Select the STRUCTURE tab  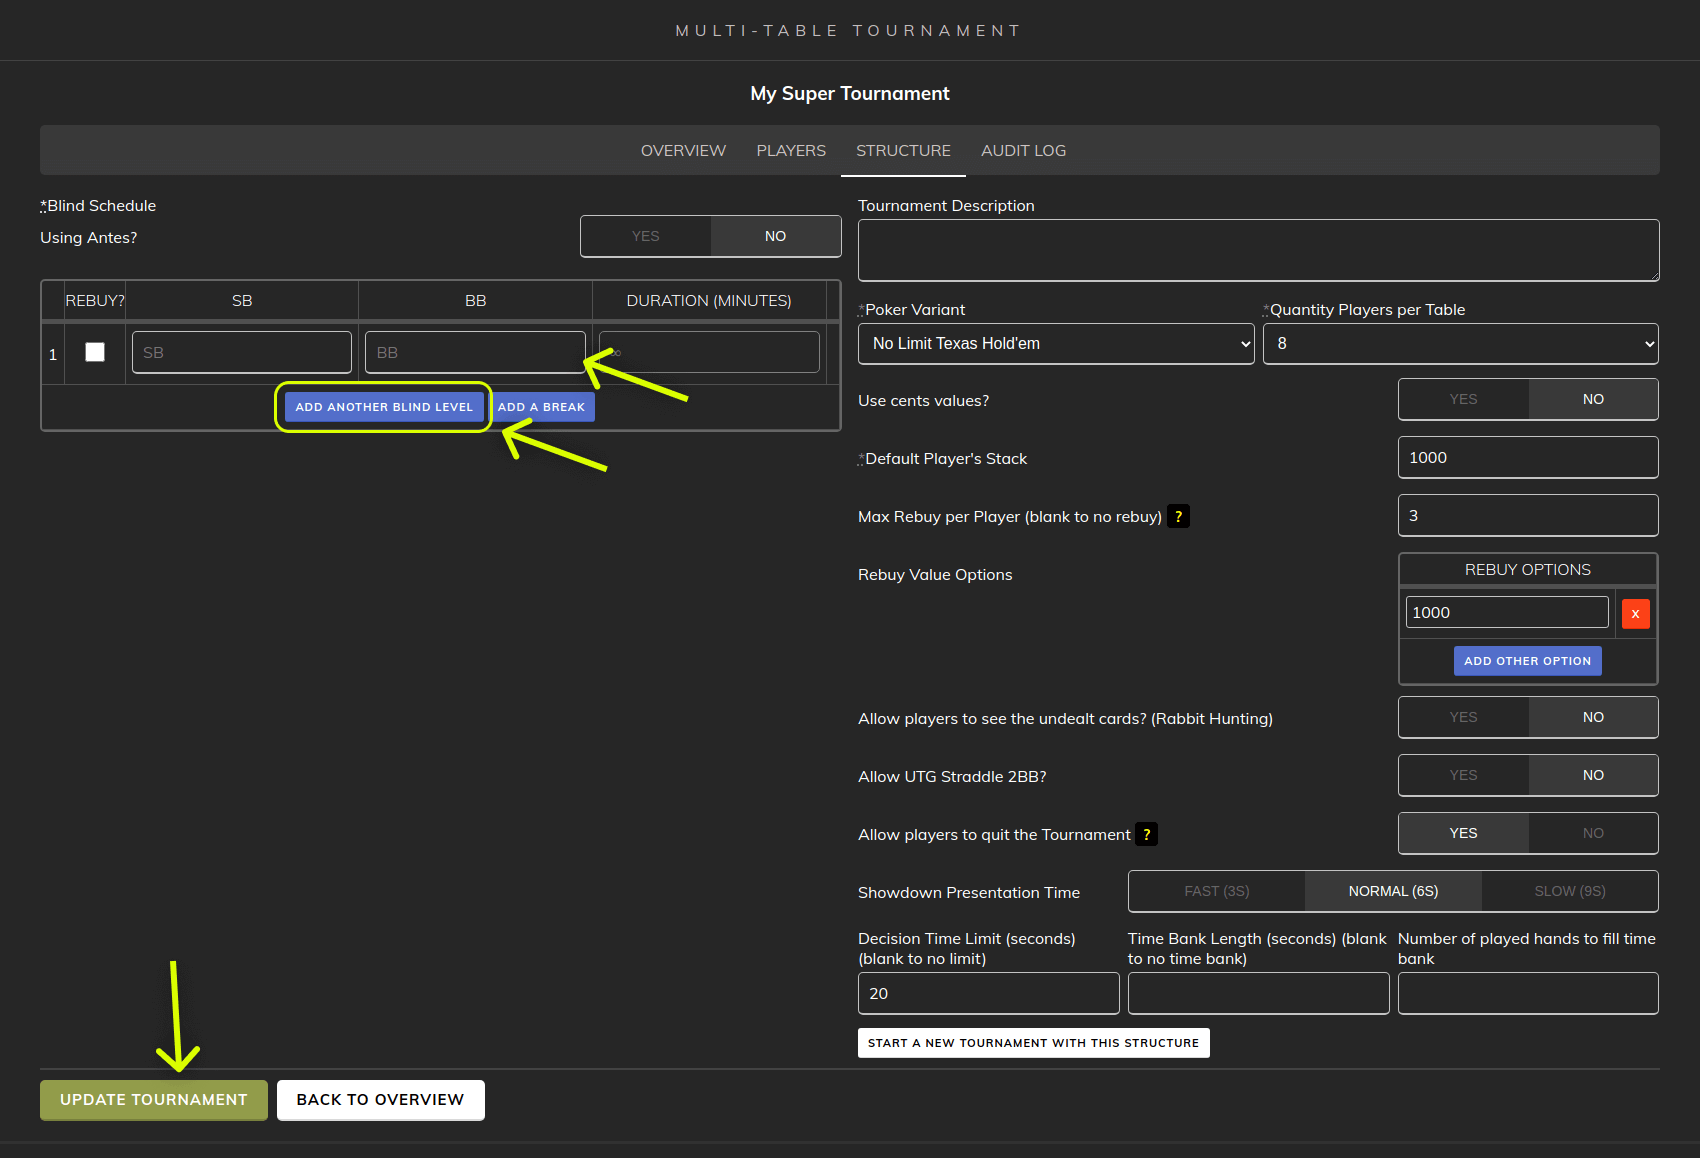(903, 150)
